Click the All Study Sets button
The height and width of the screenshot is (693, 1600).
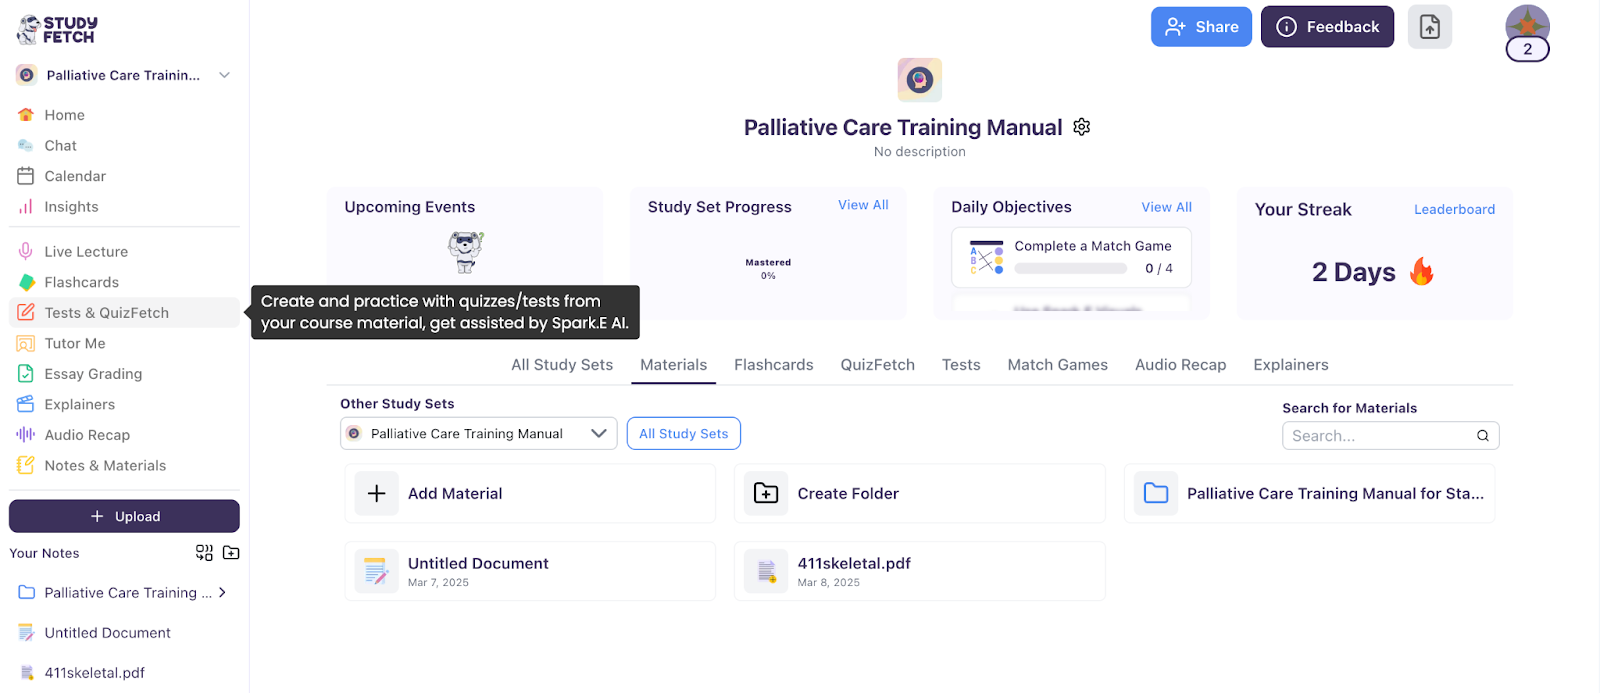tap(684, 434)
